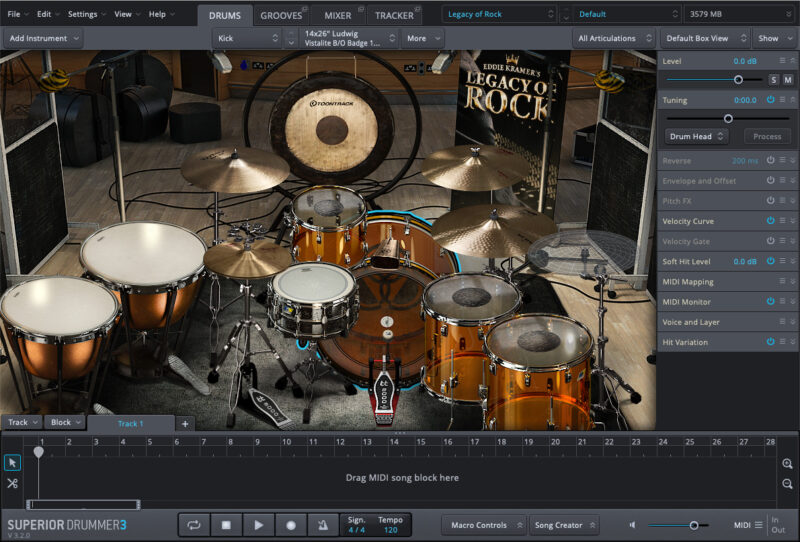
Task: Open the Reverse section menu icon
Action: pyautogui.click(x=782, y=160)
